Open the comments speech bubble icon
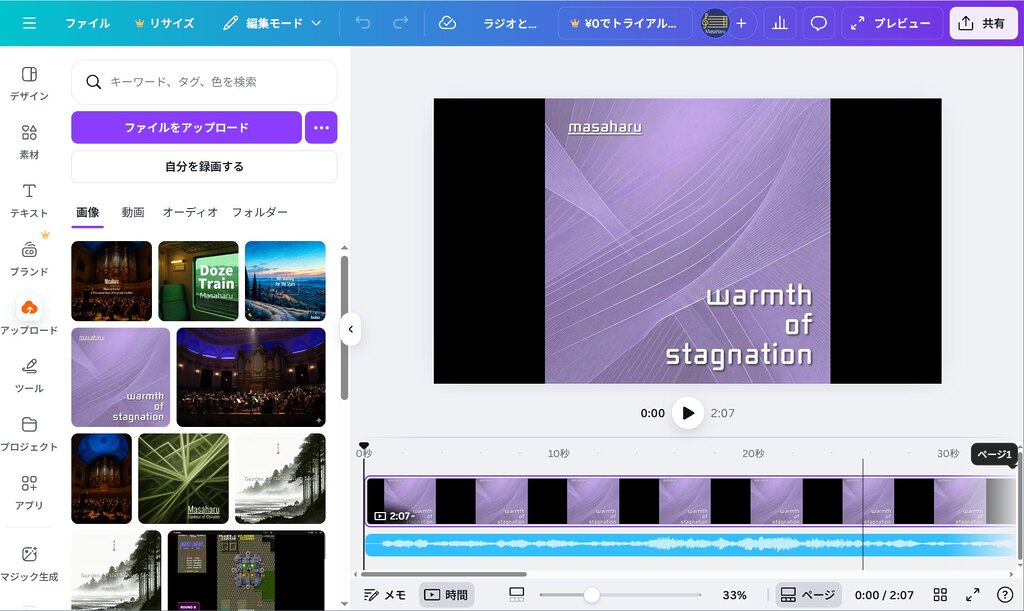This screenshot has height=611, width=1024. click(x=818, y=23)
